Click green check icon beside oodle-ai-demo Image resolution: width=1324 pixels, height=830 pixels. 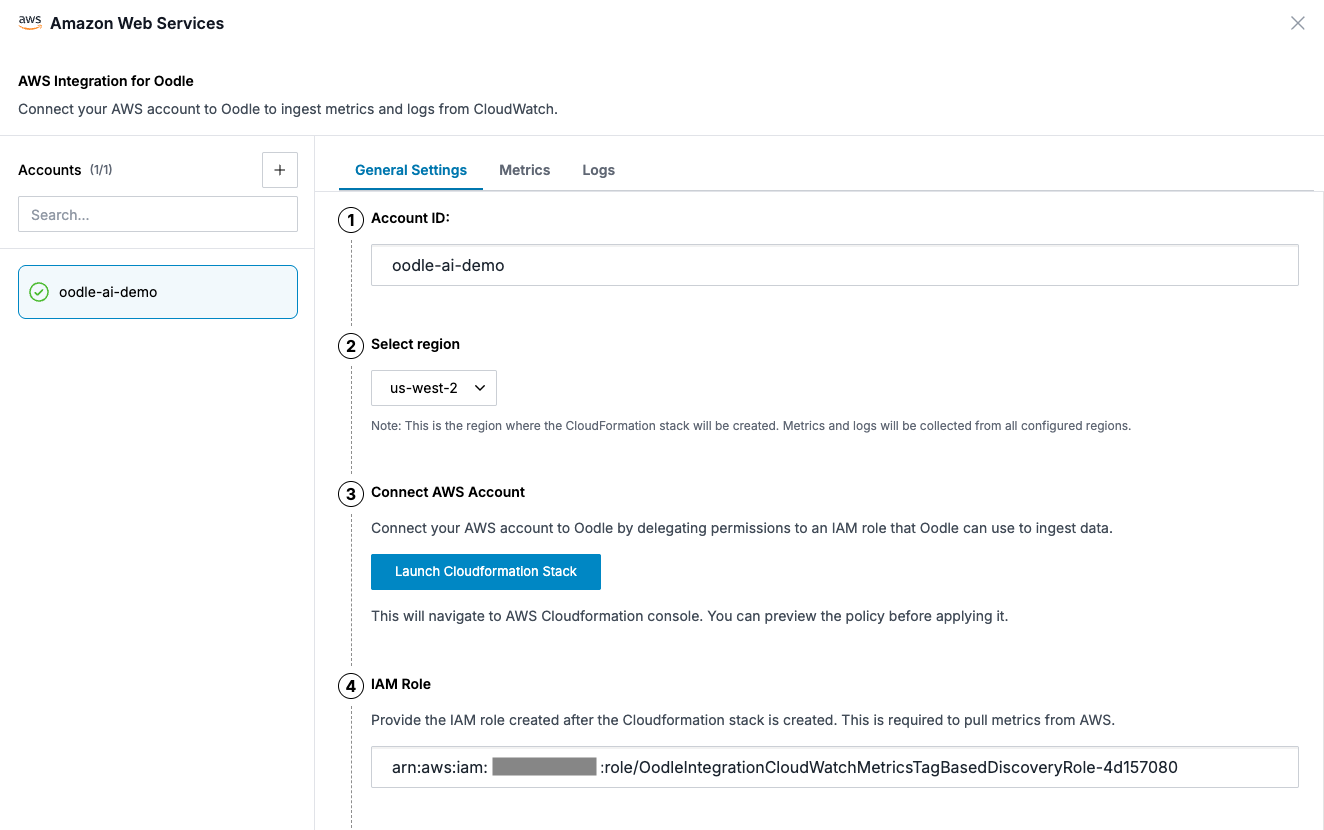(x=39, y=292)
